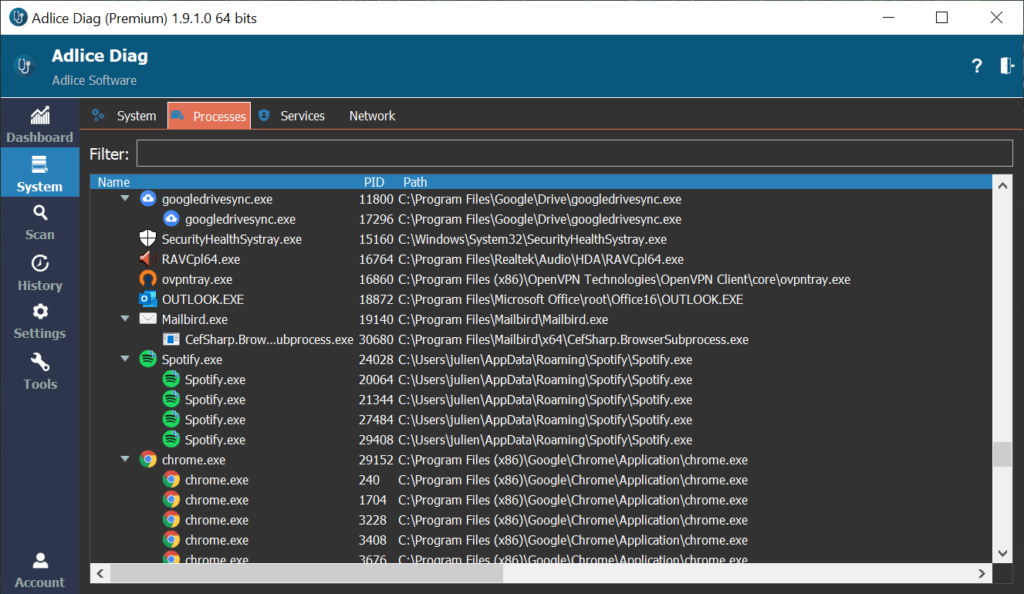1024x594 pixels.
Task: Select the OUTLOOK.EXE process row
Action: (x=203, y=300)
